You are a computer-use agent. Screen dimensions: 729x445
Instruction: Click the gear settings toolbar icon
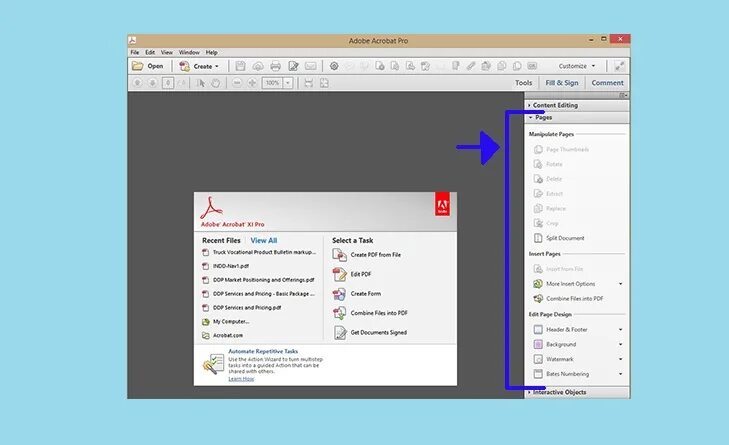click(334, 66)
